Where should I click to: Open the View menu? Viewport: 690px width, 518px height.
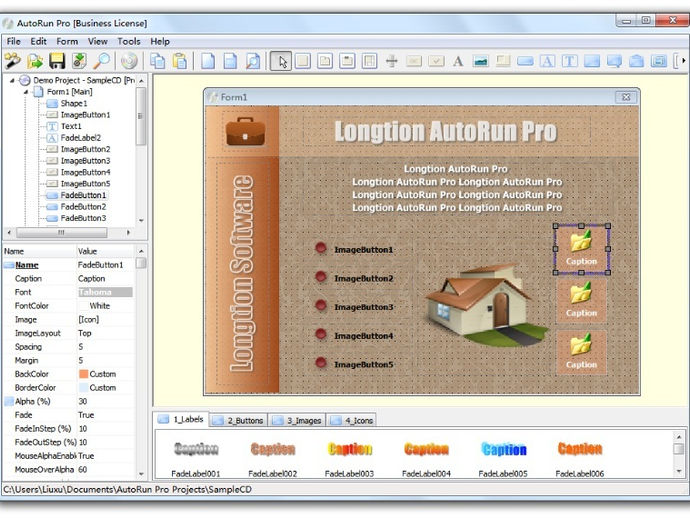click(x=98, y=41)
